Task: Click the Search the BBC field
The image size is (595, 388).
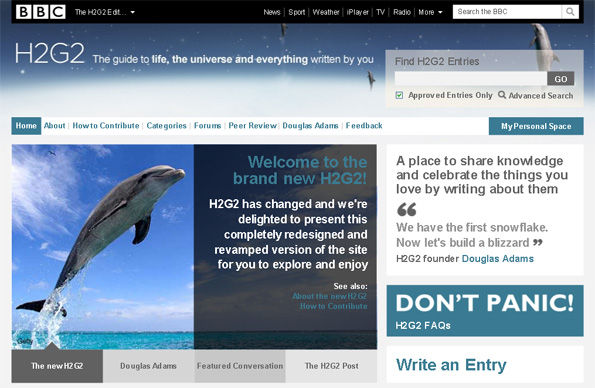Action: (507, 12)
